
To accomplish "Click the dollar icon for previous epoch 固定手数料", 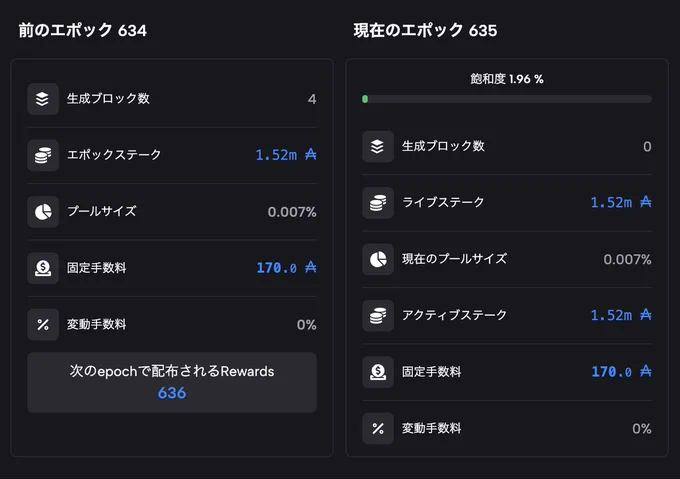I will pos(42,268).
